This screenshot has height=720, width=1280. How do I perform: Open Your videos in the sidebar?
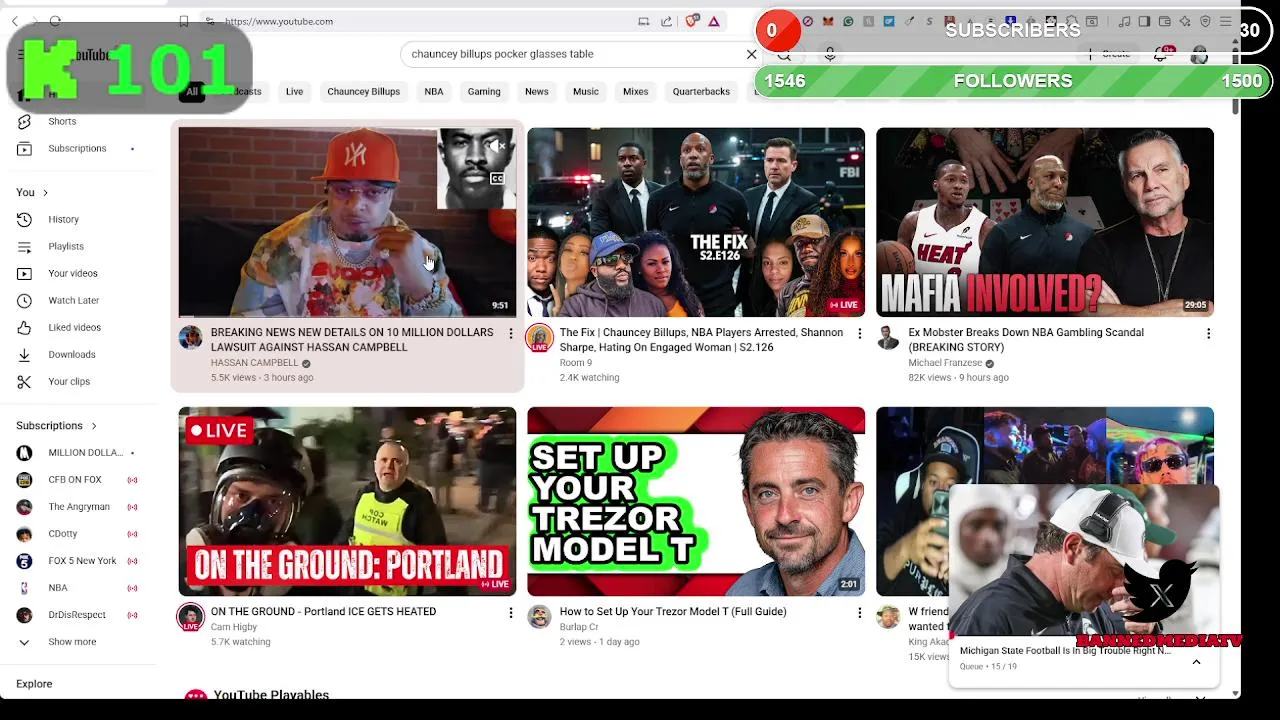(73, 273)
